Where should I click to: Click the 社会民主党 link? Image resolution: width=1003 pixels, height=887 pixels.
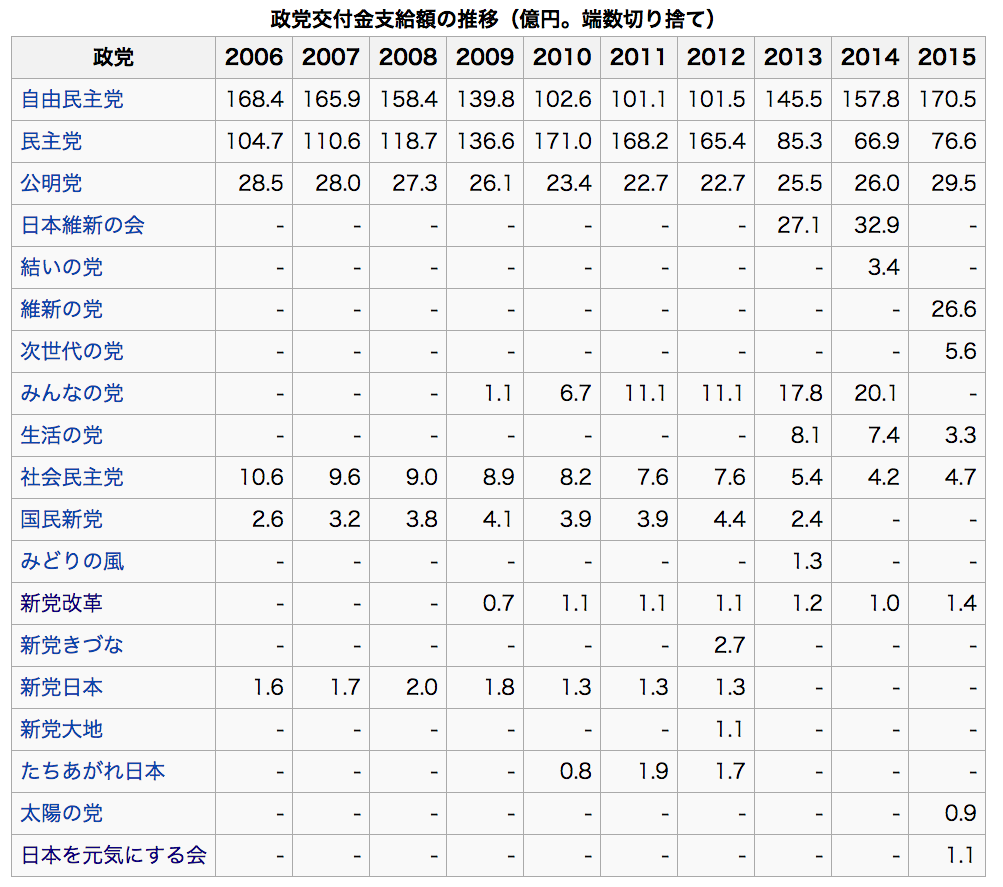coord(72,477)
